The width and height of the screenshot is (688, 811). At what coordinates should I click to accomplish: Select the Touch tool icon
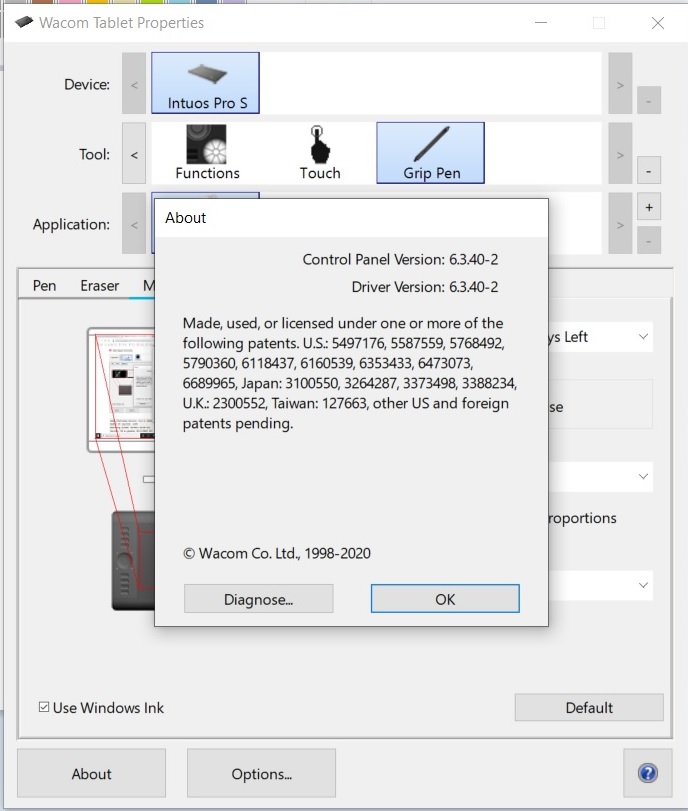(320, 153)
